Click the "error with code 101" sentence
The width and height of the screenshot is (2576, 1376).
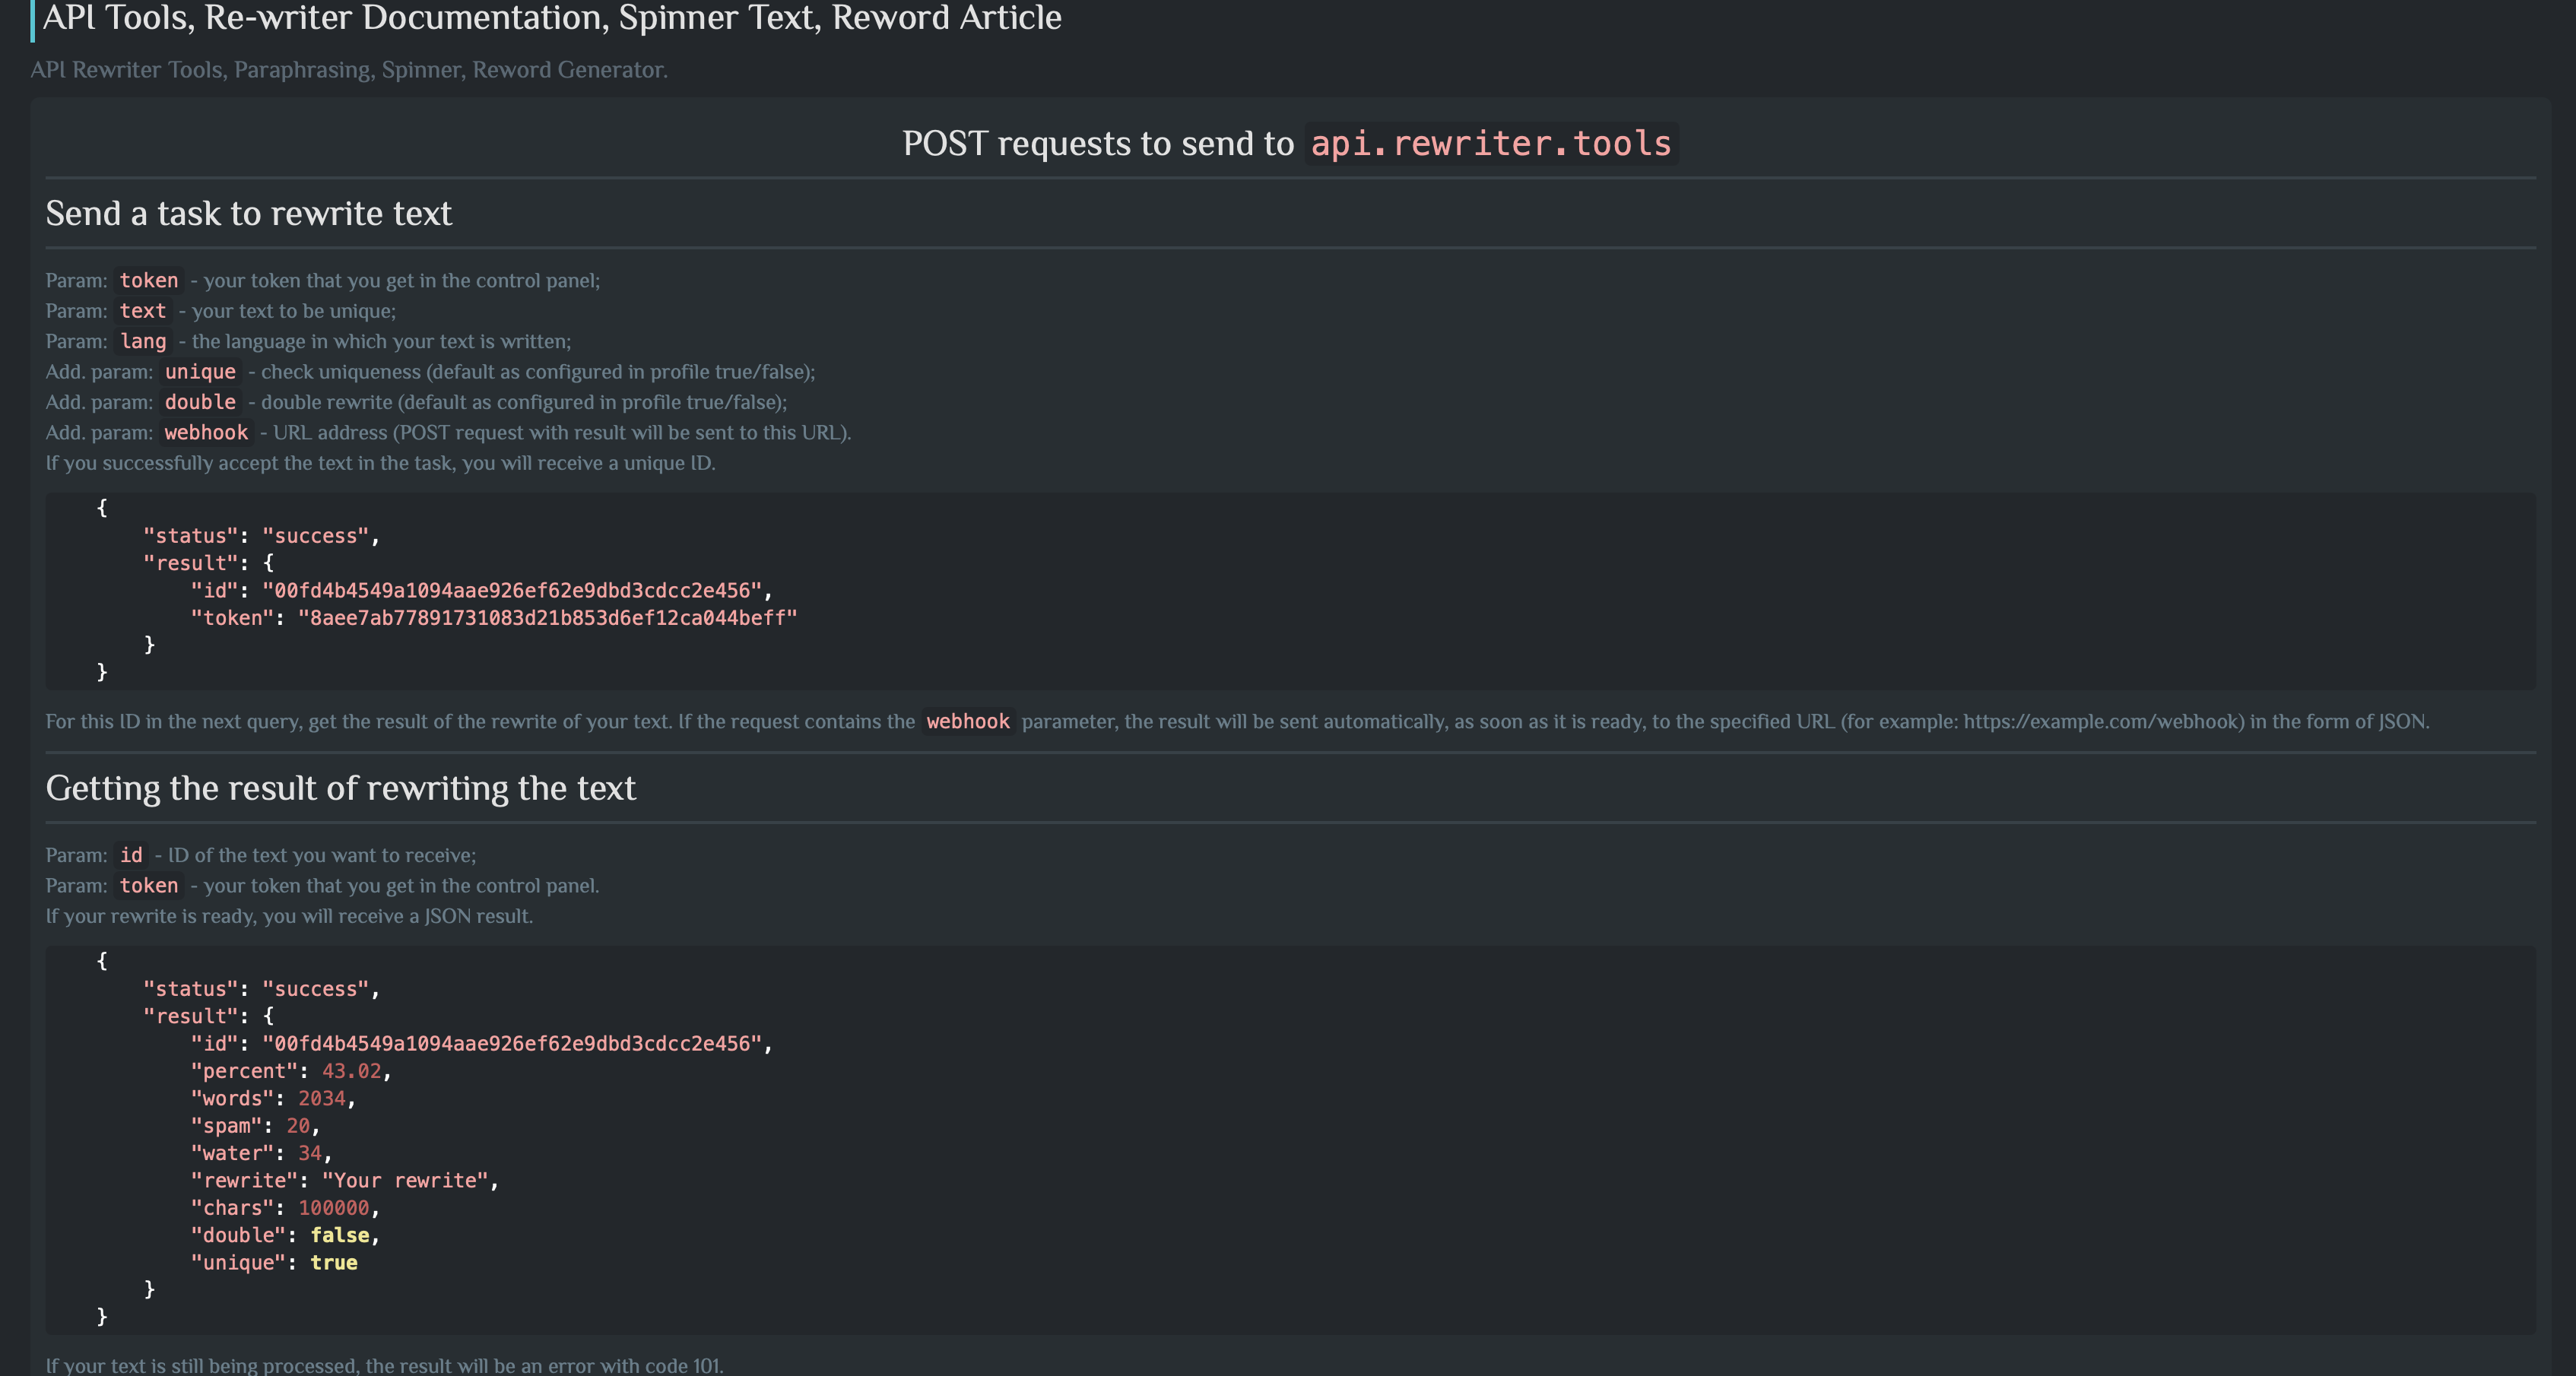[x=384, y=1365]
